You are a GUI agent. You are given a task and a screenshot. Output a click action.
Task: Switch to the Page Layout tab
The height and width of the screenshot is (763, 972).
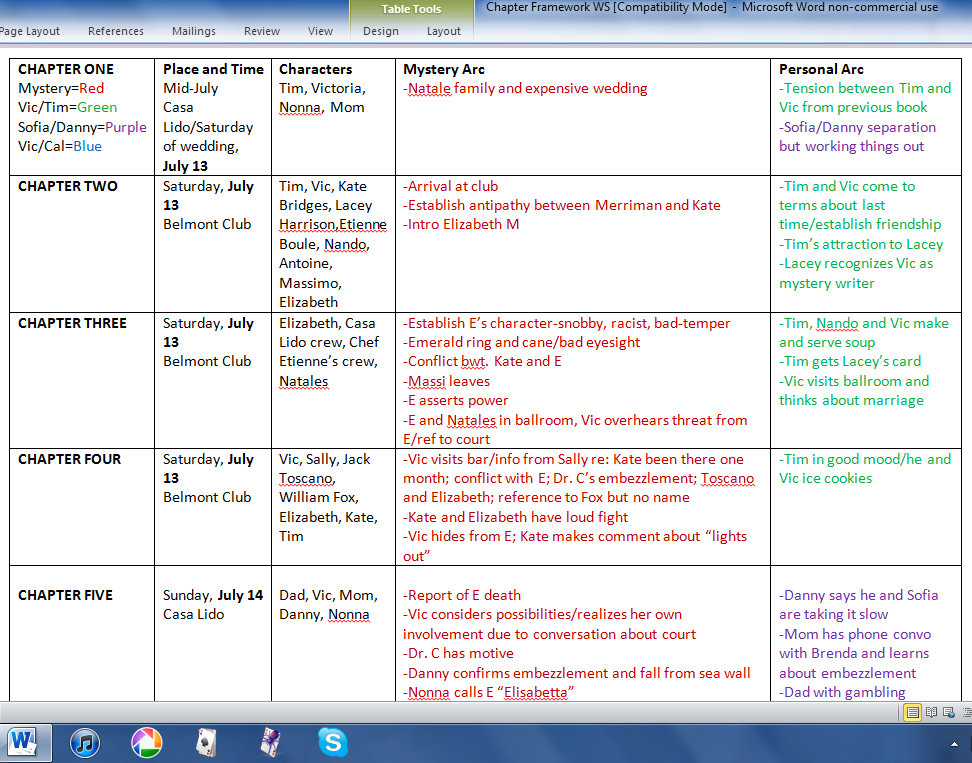click(x=30, y=31)
